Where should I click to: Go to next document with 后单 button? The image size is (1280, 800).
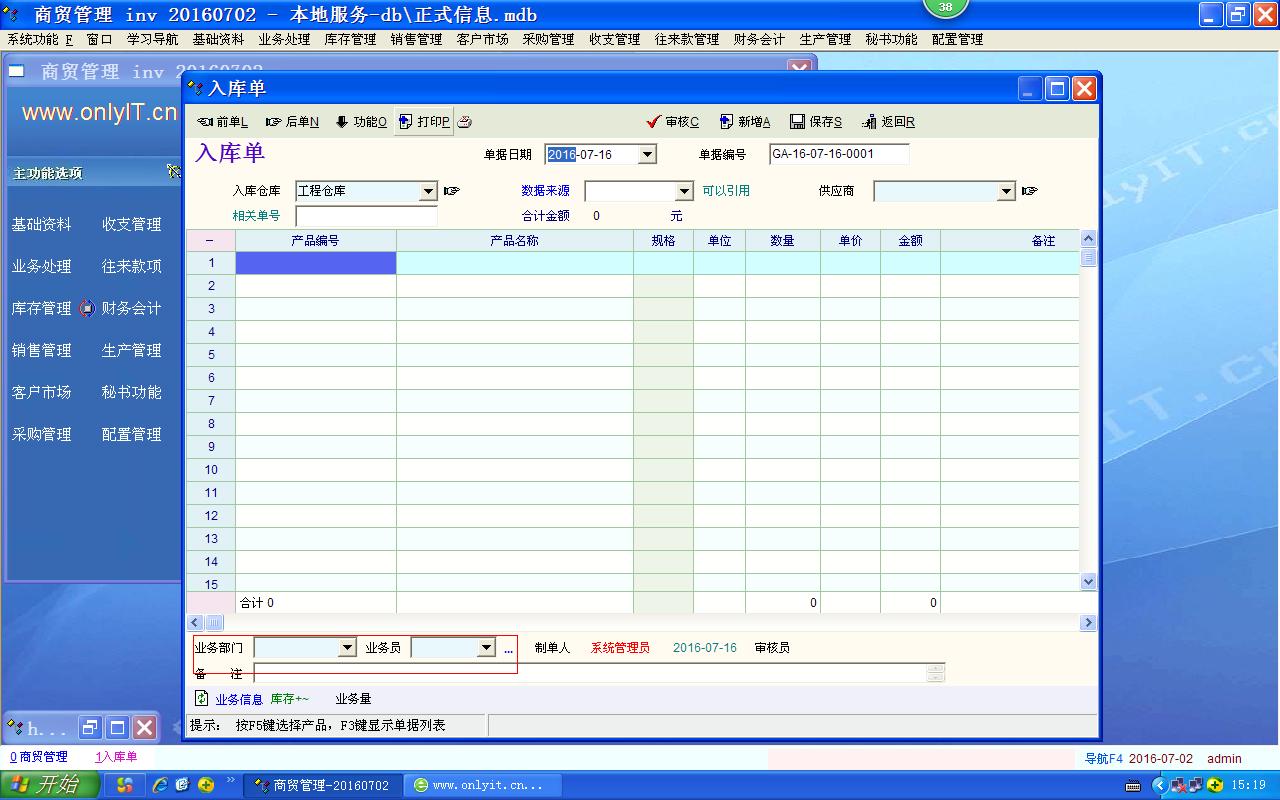[x=292, y=122]
